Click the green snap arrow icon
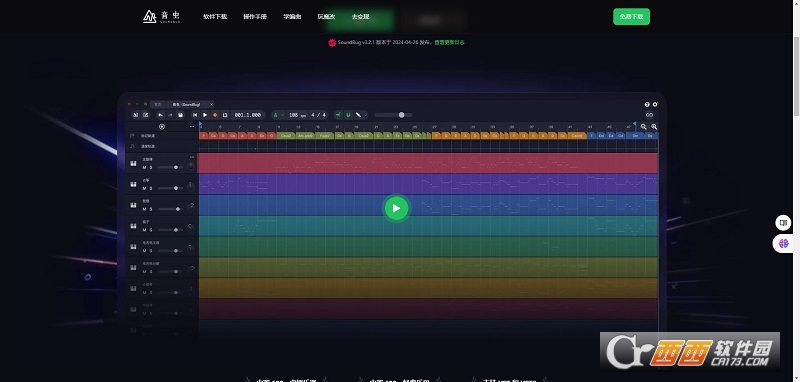800x382 pixels. click(338, 115)
